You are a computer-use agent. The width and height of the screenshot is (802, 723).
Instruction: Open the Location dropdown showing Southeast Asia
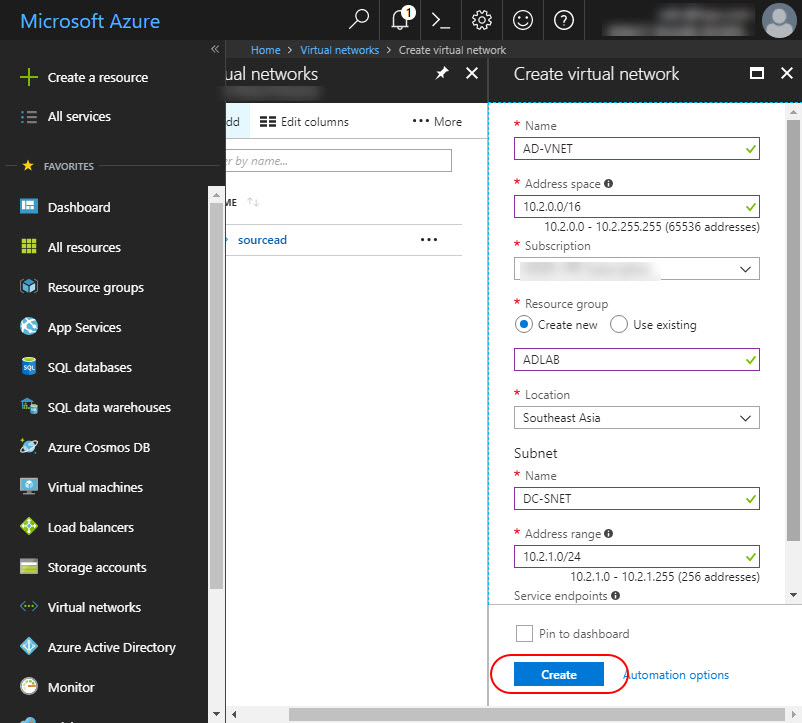click(636, 418)
